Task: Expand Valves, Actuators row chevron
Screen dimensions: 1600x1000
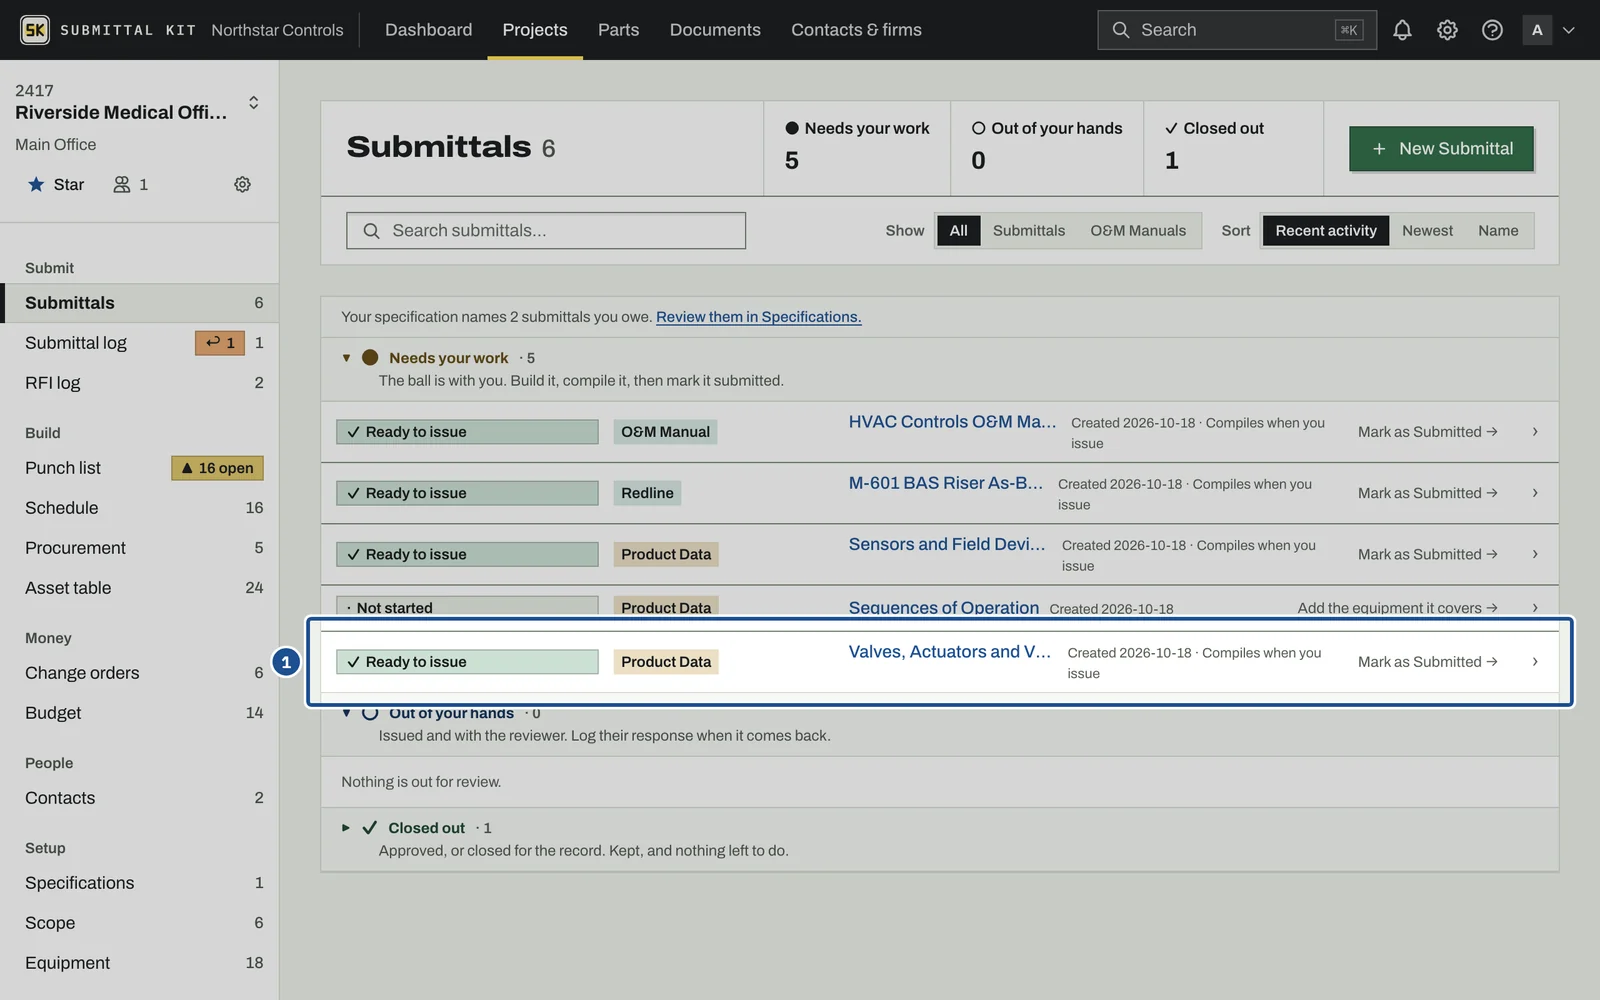Action: coord(1535,662)
